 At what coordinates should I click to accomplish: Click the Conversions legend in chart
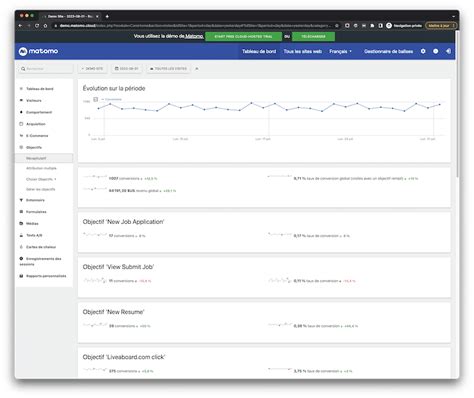point(111,99)
